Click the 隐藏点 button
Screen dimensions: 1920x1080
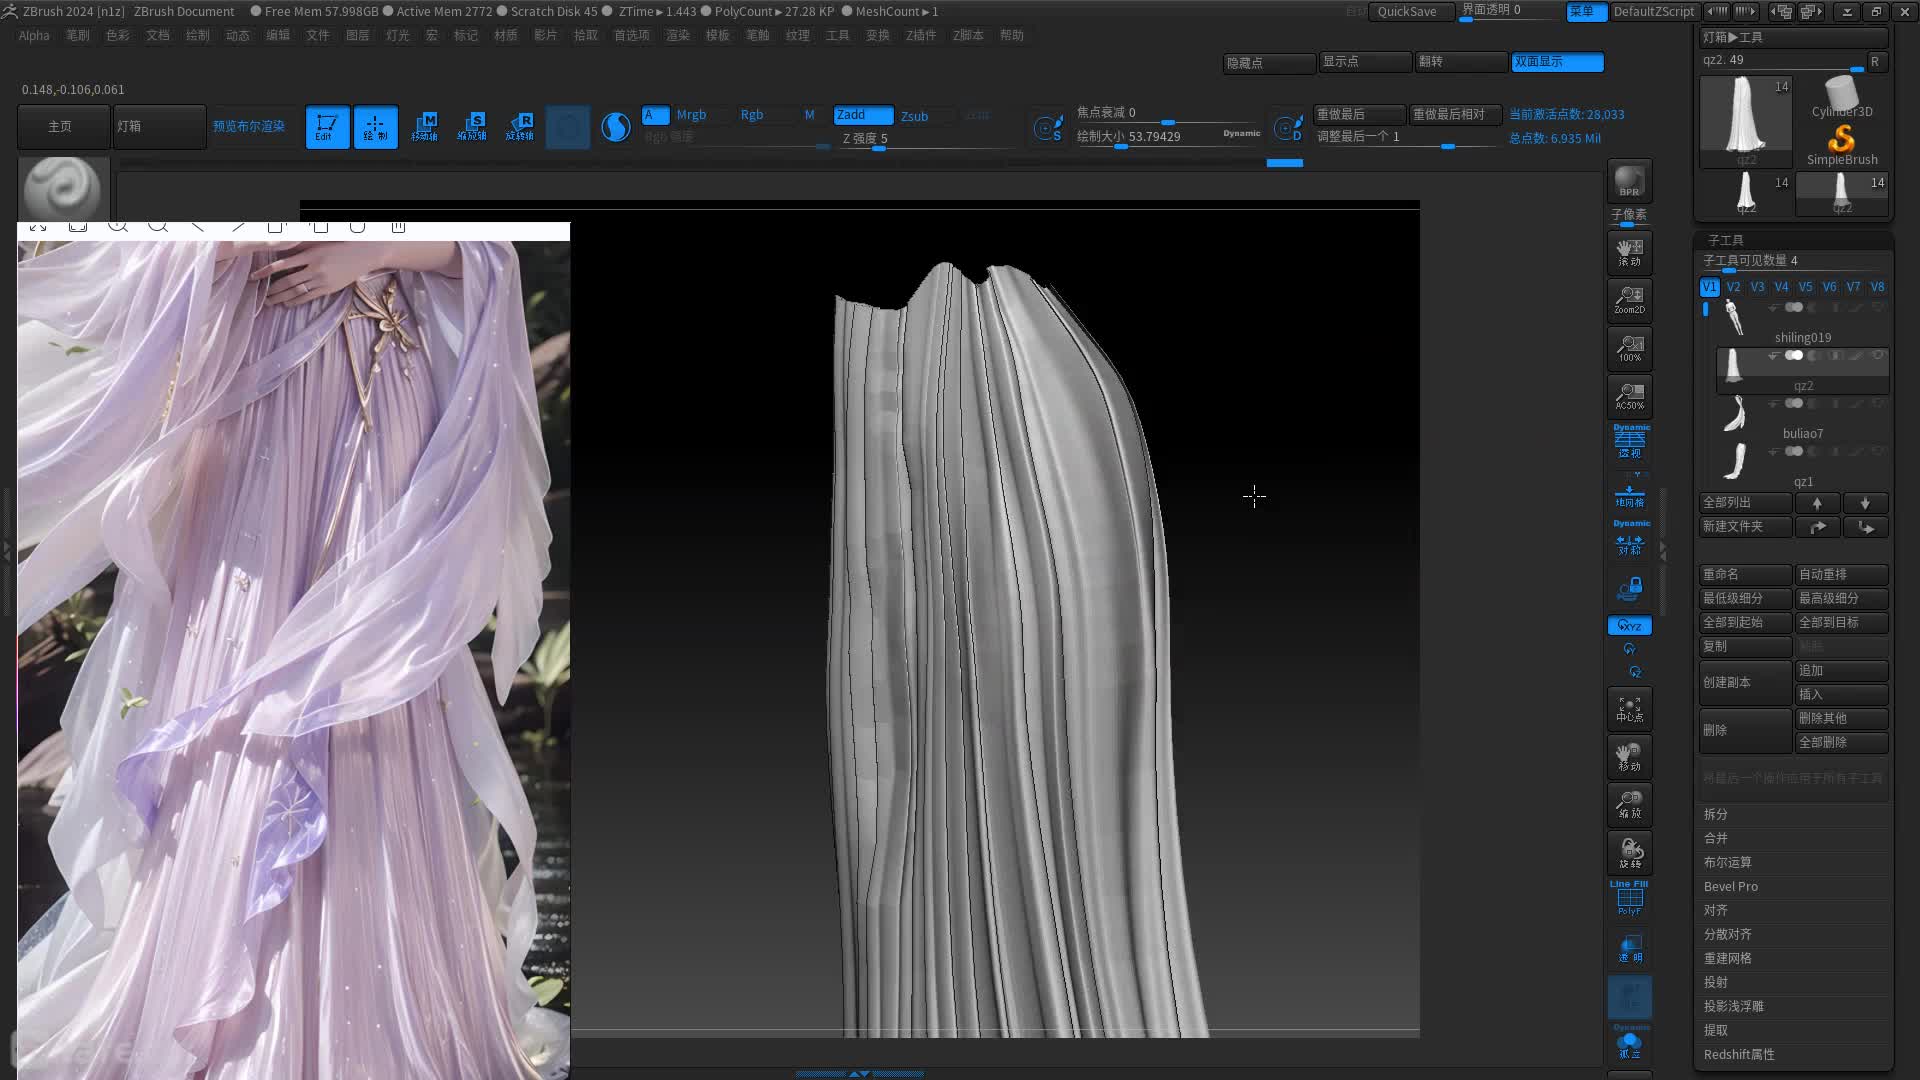(x=1269, y=63)
